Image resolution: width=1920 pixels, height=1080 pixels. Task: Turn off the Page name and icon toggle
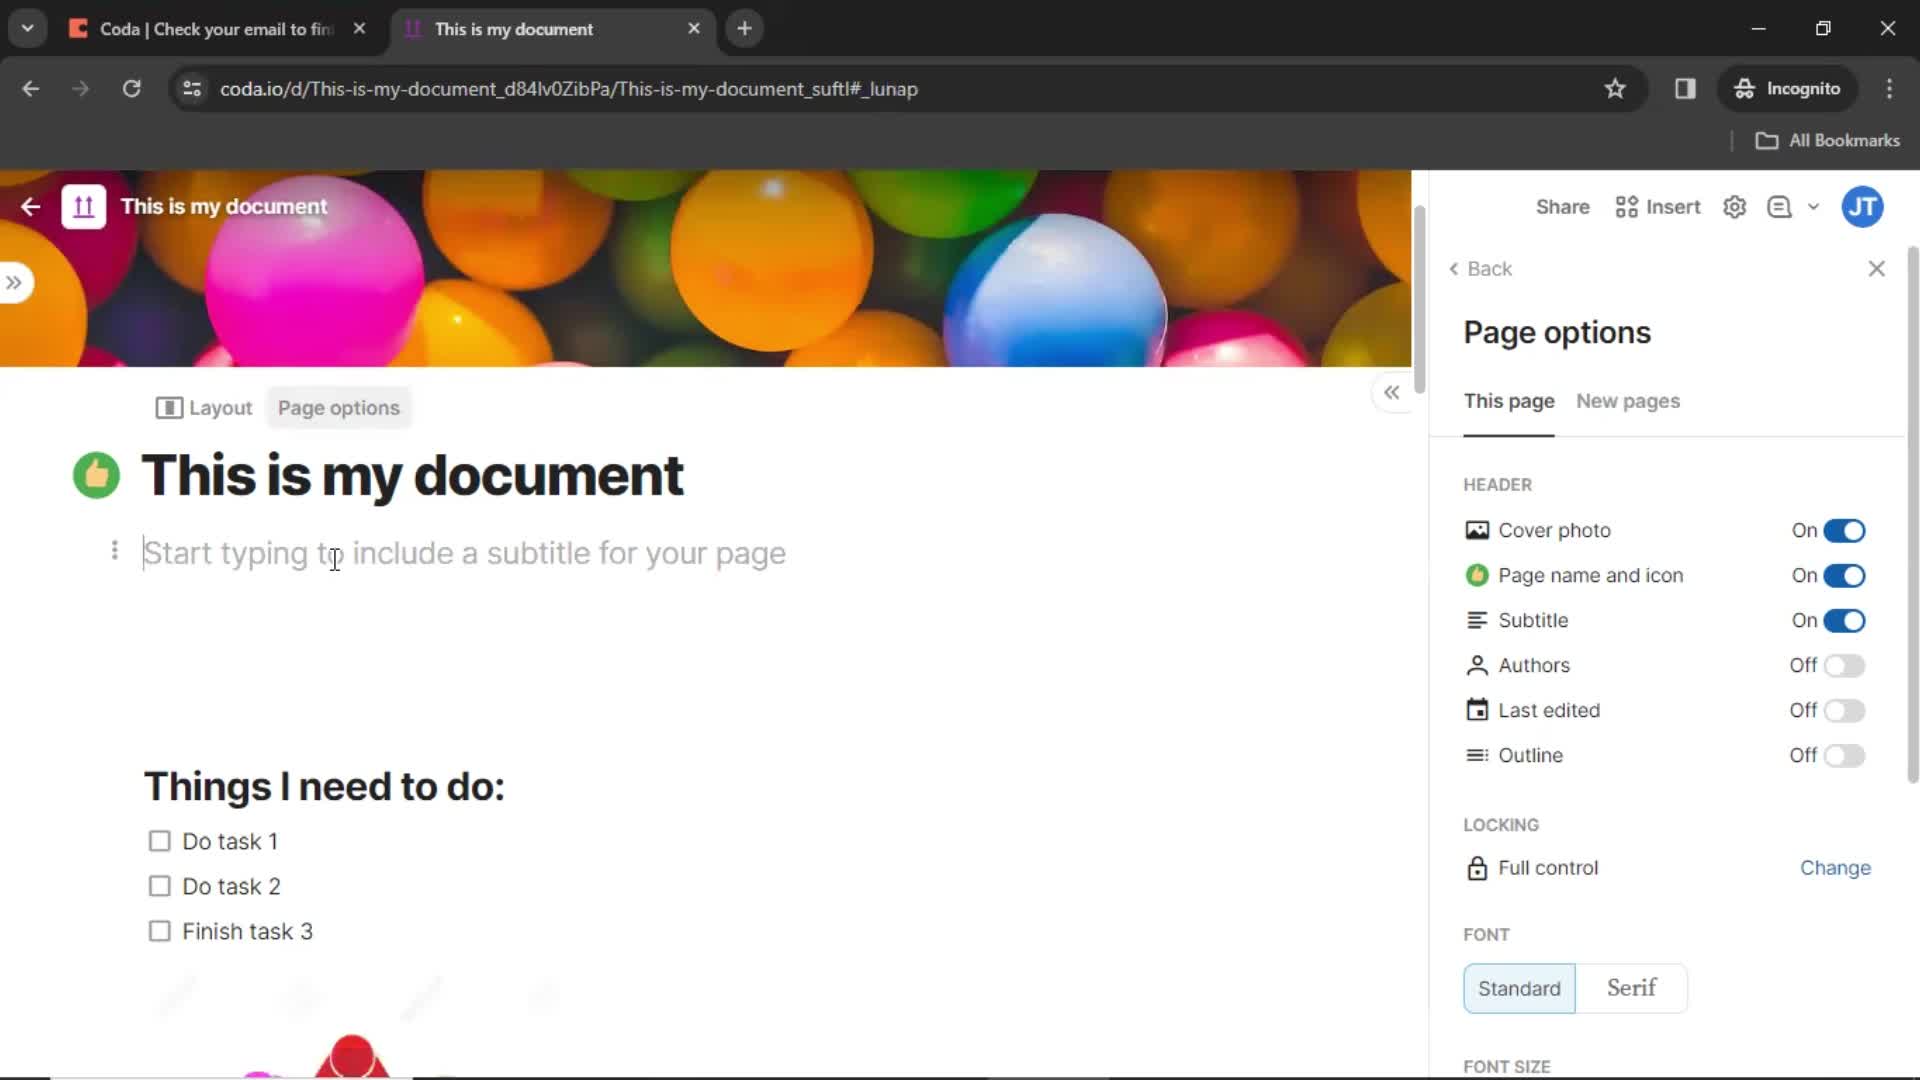point(1844,576)
